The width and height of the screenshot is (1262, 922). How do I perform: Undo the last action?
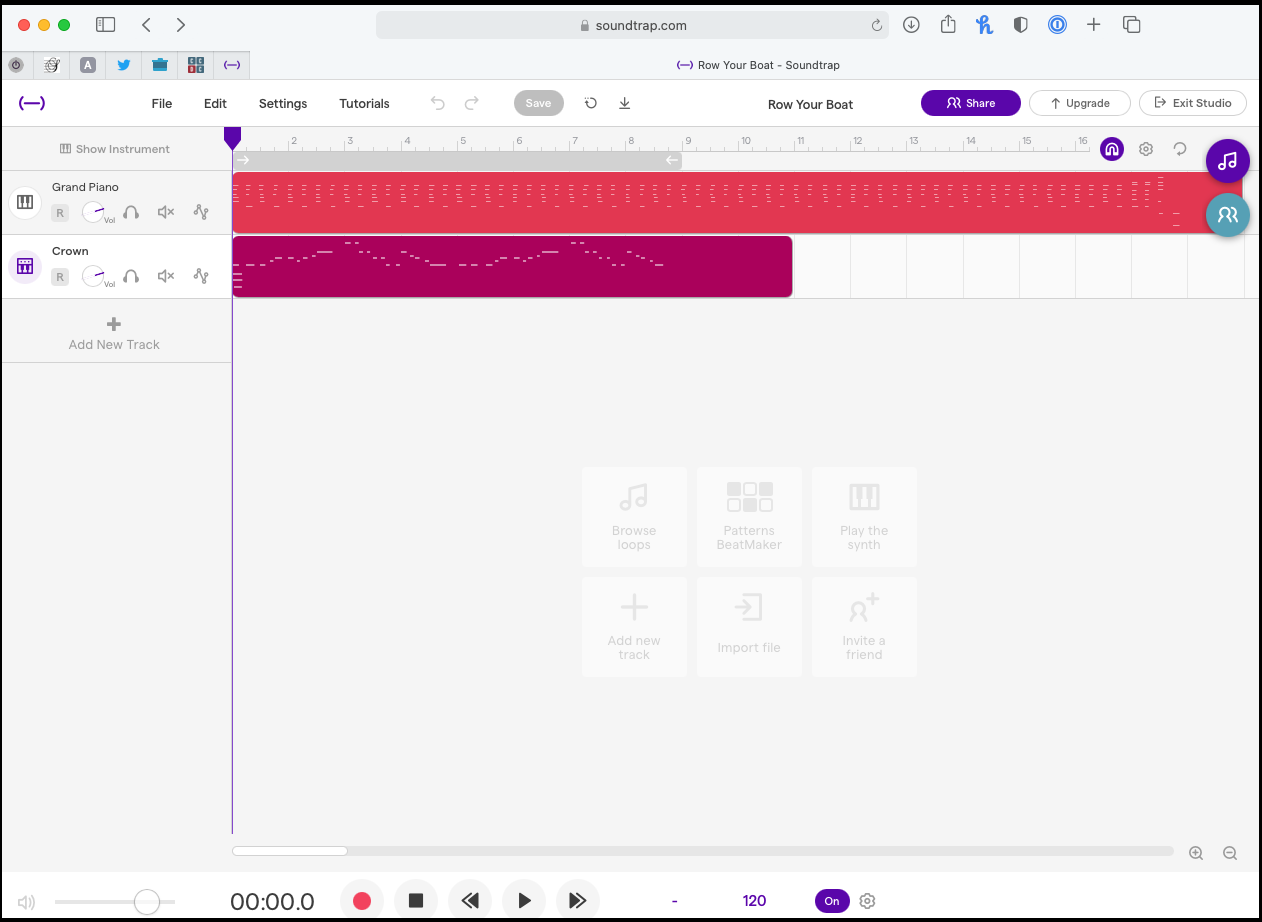pos(437,103)
